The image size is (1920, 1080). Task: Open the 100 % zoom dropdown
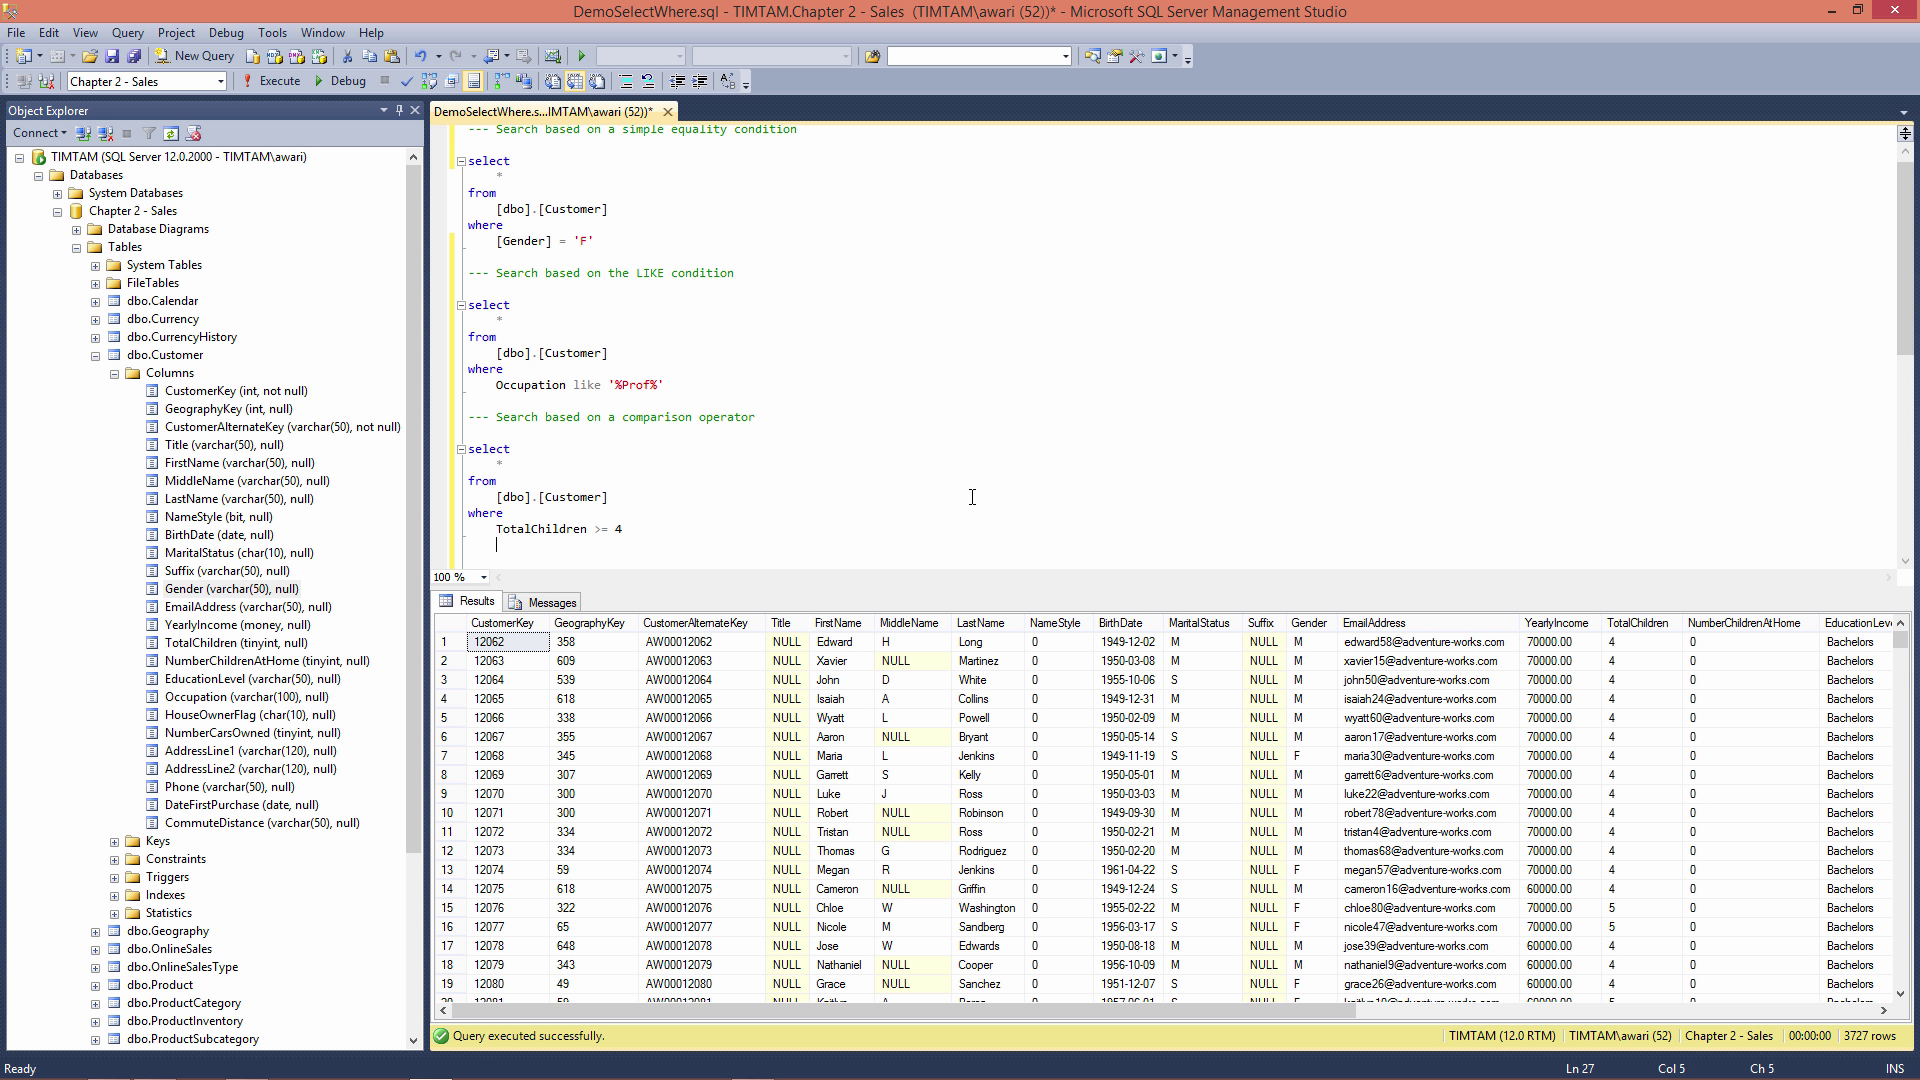483,577
